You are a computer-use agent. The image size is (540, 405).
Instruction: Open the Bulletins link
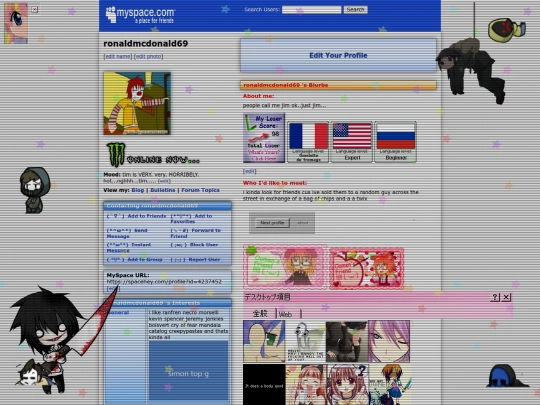[x=163, y=190]
